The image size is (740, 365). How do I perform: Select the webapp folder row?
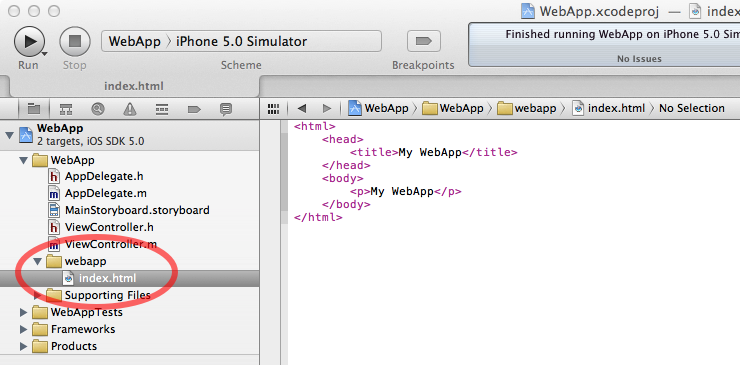130,261
